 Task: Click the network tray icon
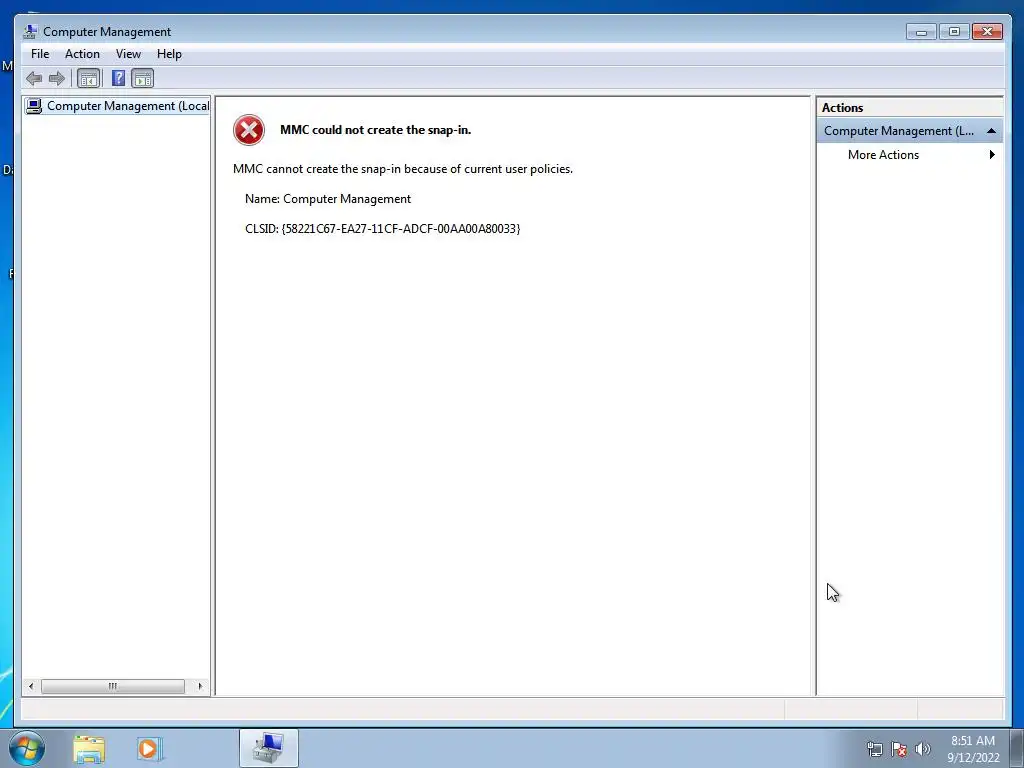pyautogui.click(x=874, y=749)
